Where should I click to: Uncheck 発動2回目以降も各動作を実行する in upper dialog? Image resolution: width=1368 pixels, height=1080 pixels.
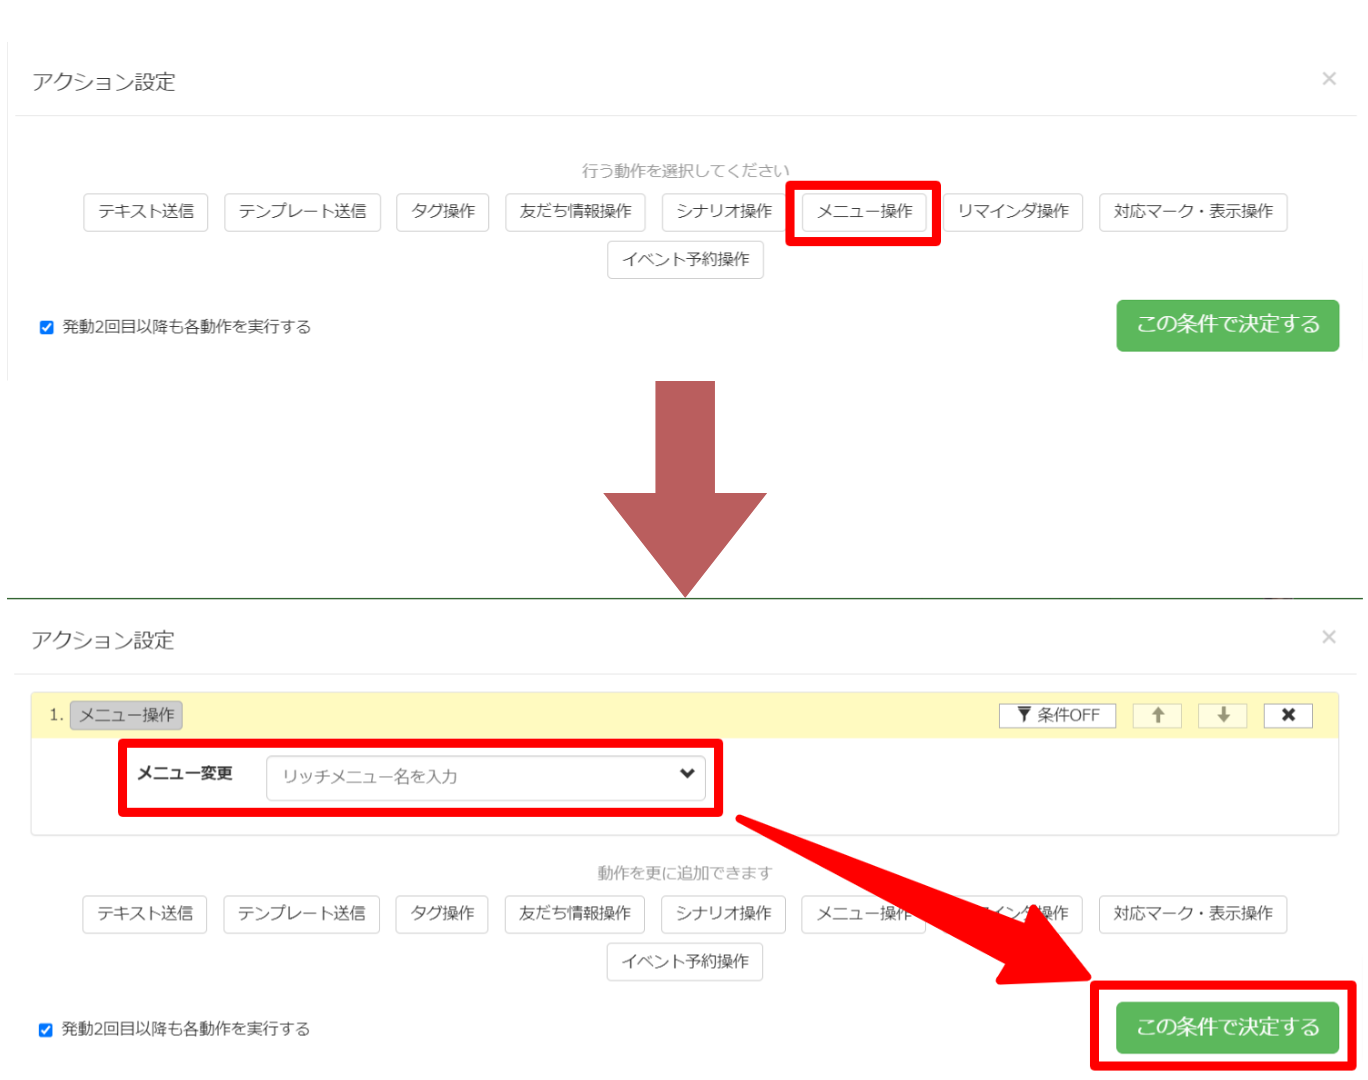46,327
